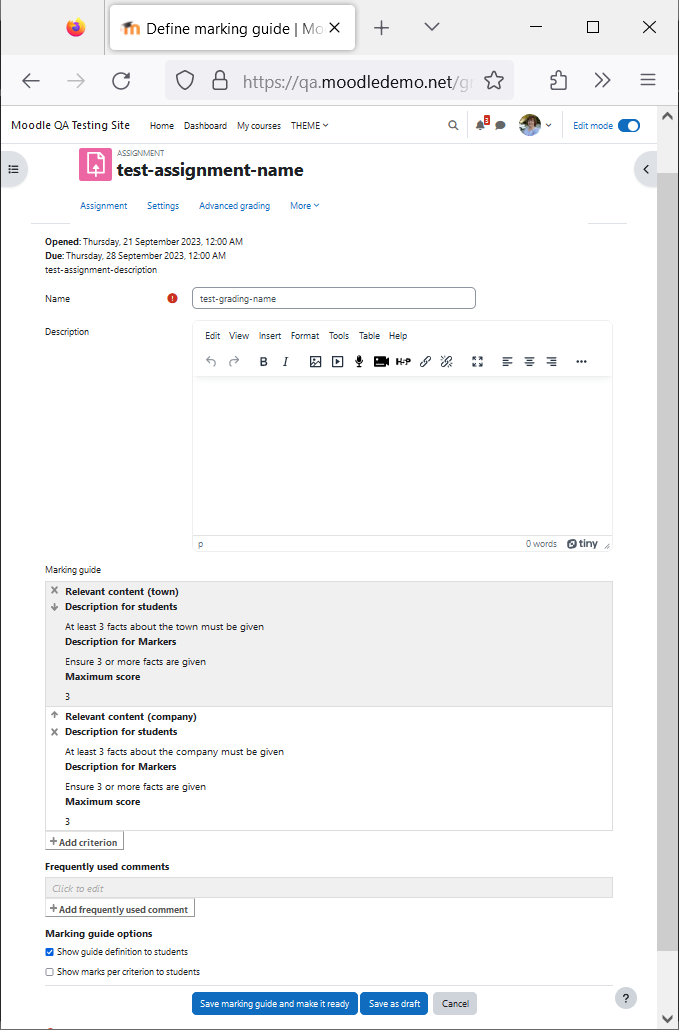Image resolution: width=679 pixels, height=1030 pixels.
Task: Open My courses link
Action: tap(259, 125)
